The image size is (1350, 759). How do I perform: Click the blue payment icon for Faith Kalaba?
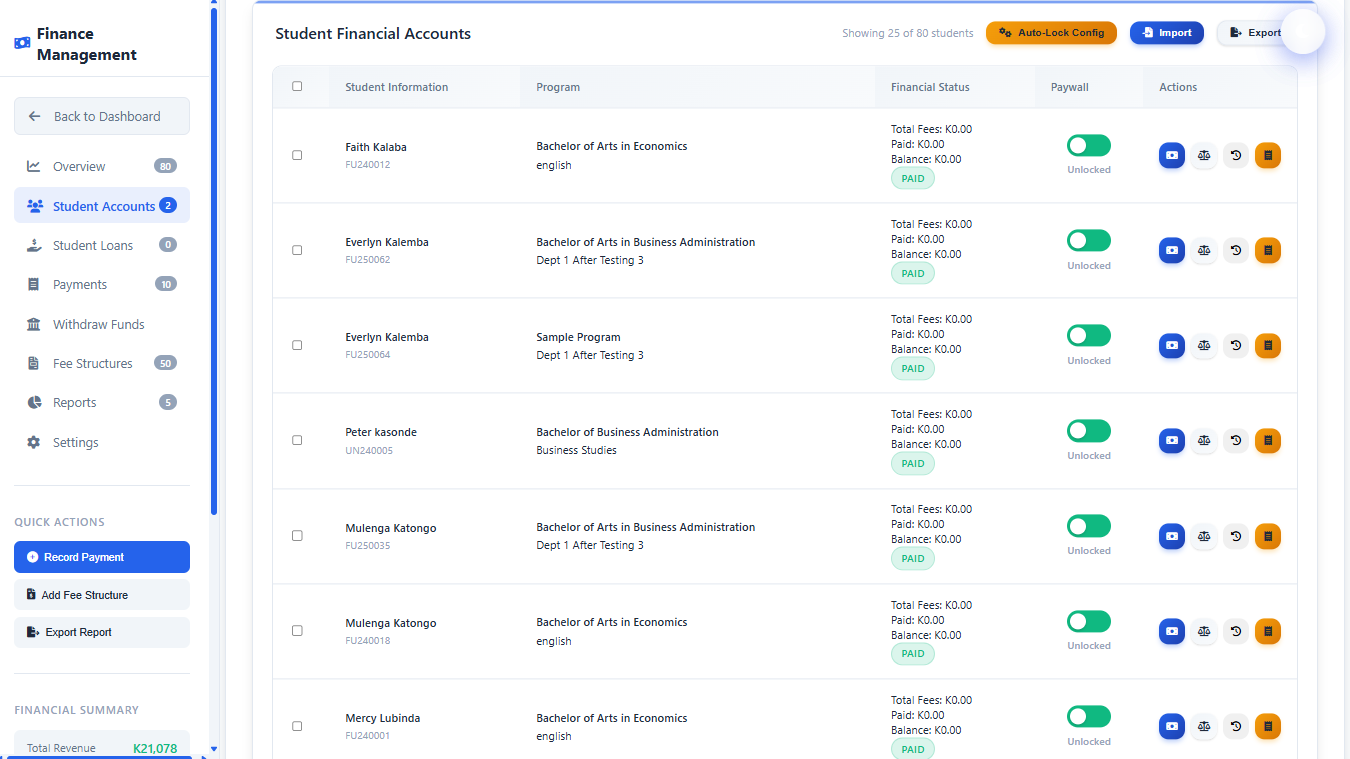click(1171, 156)
